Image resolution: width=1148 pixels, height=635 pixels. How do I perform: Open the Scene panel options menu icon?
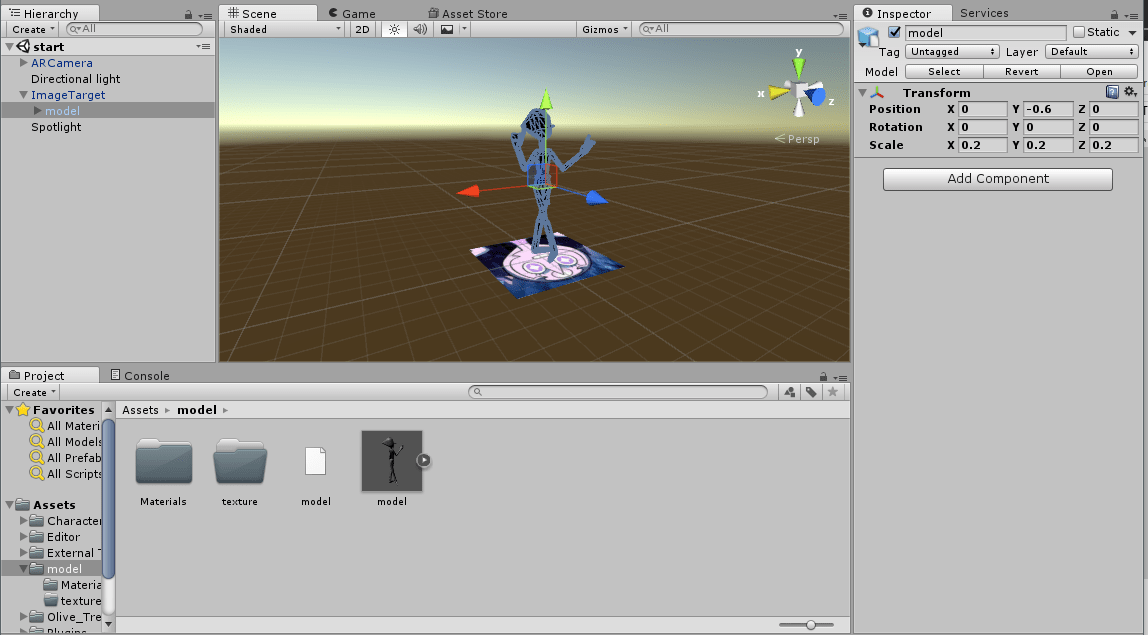pos(840,15)
